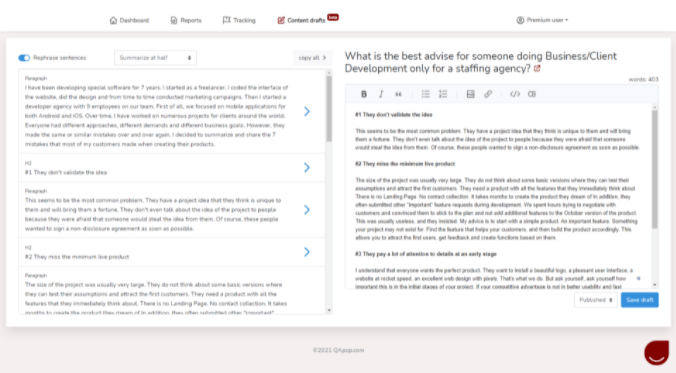Screen dimensions: 676x373
Task: Click the Save draft button
Action: [x=639, y=300]
